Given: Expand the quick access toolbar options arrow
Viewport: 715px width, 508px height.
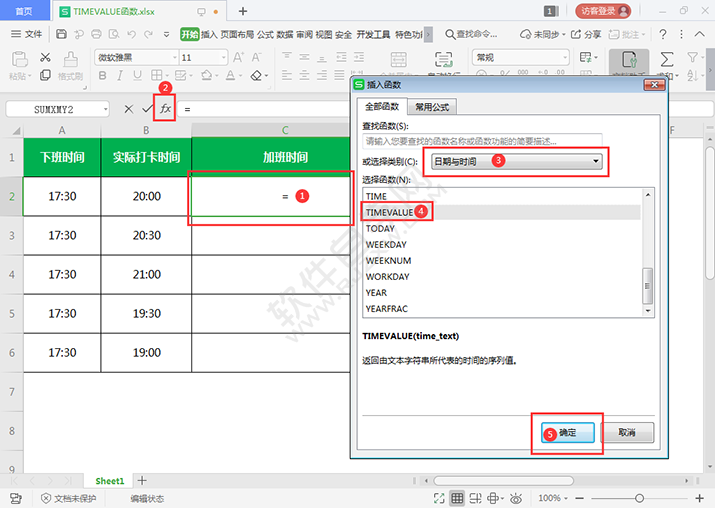Looking at the screenshot, I should point(166,34).
